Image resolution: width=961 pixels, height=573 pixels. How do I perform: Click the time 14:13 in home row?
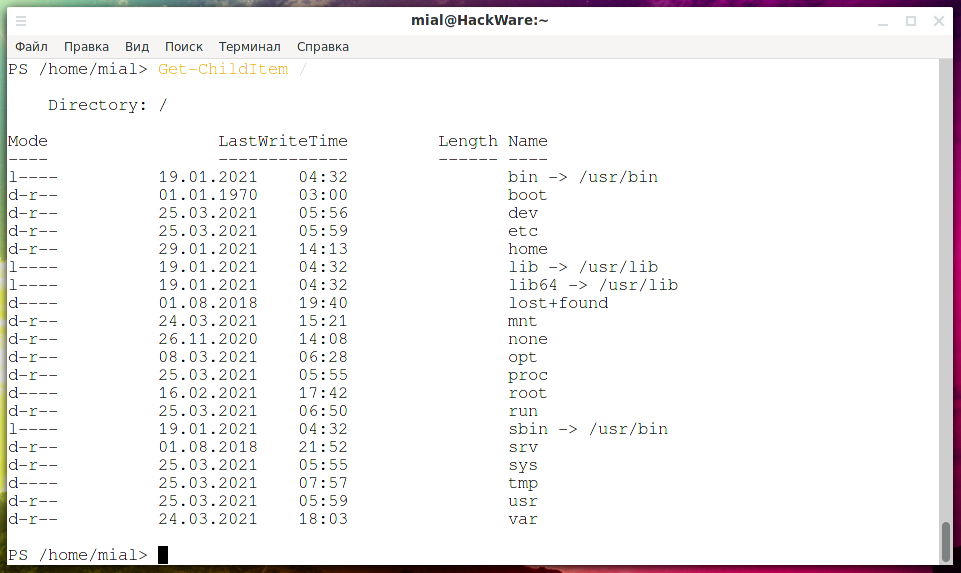point(323,249)
